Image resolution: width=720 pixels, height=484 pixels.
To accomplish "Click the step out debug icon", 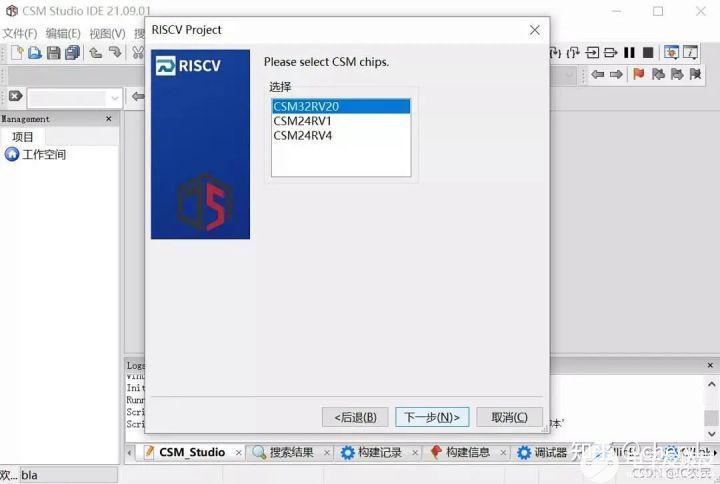I will coord(573,53).
